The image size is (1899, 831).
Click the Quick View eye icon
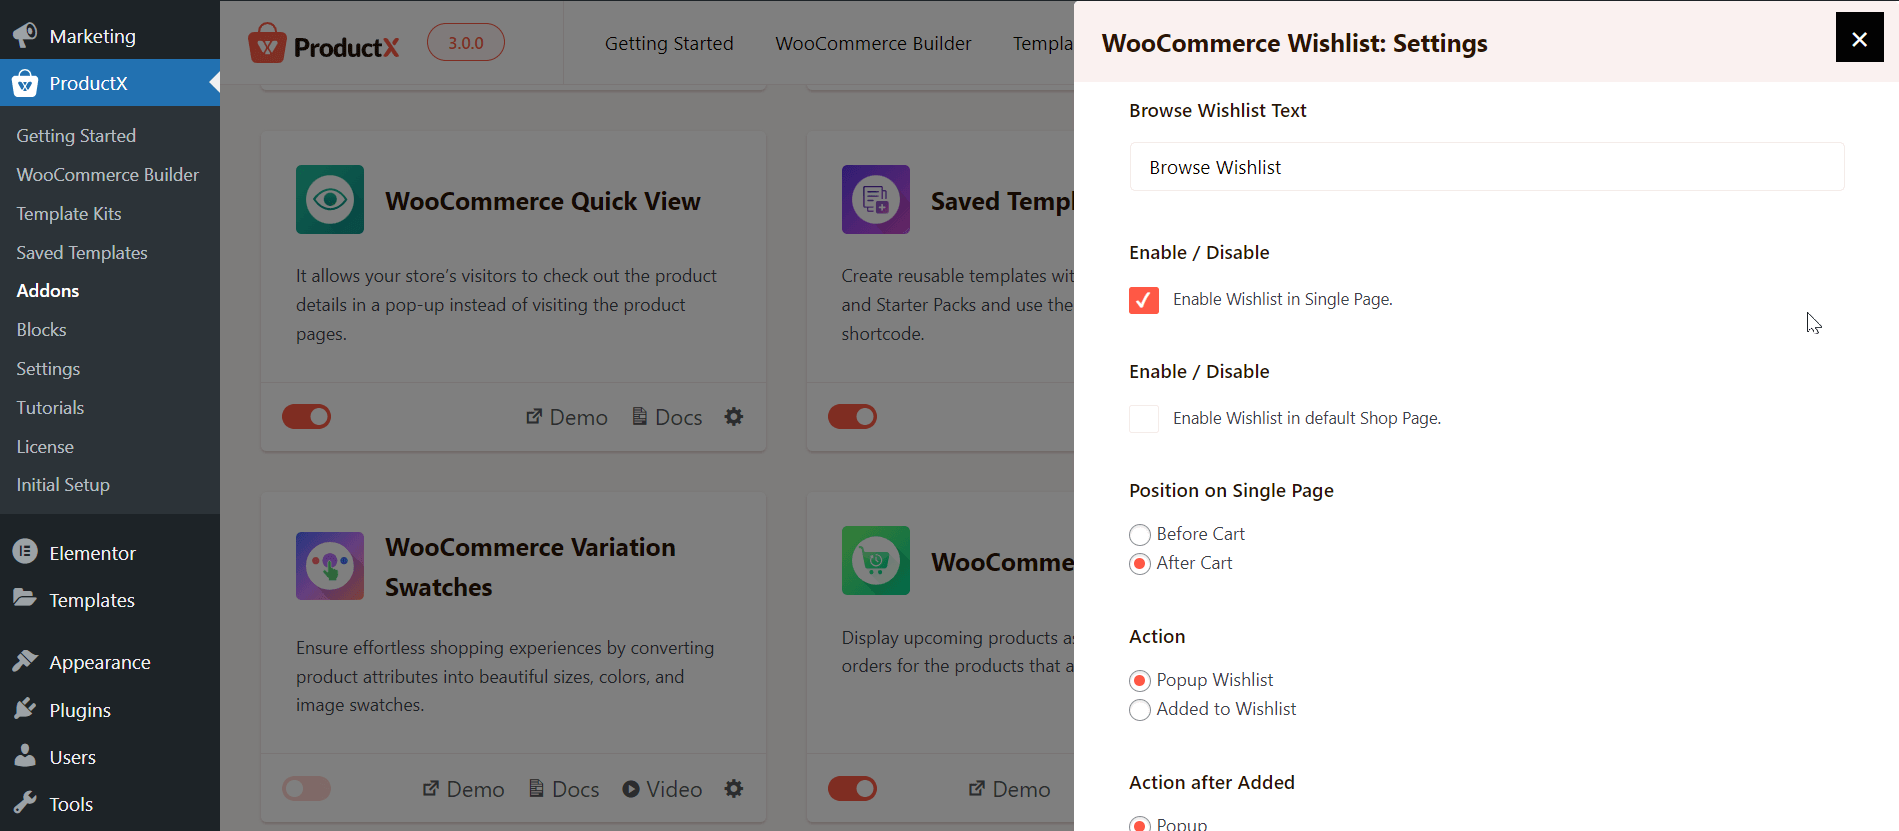330,199
